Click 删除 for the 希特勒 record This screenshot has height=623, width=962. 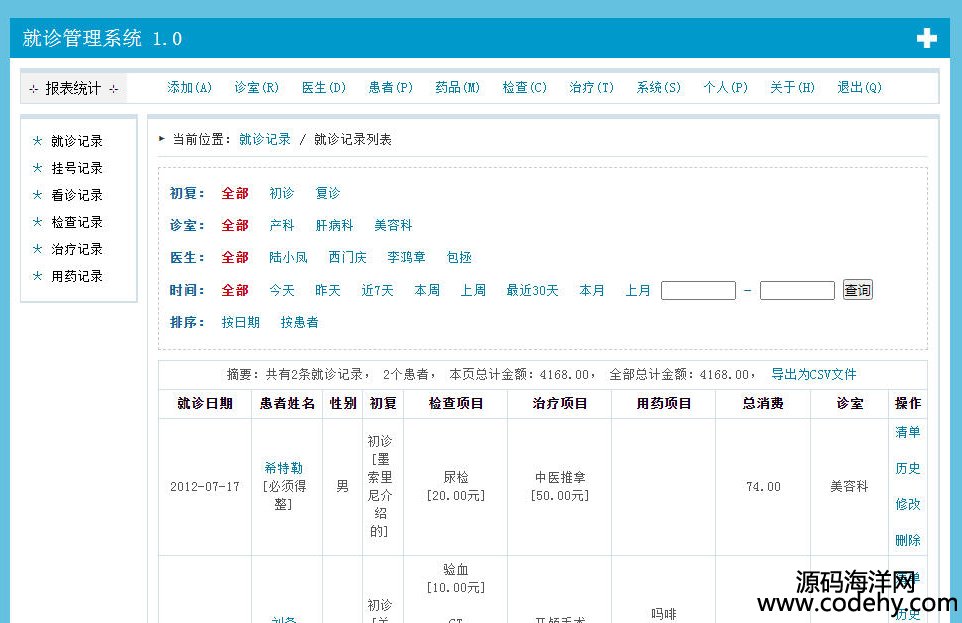click(907, 540)
